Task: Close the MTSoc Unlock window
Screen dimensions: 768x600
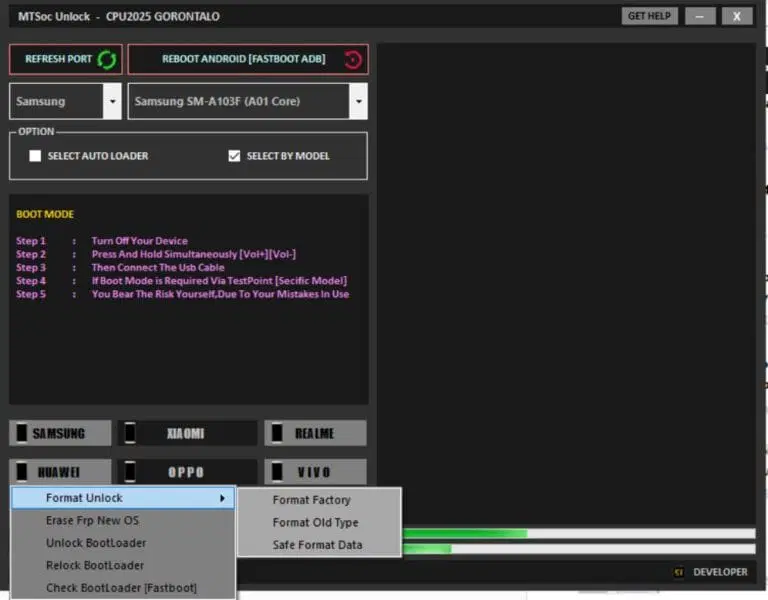Action: point(737,16)
